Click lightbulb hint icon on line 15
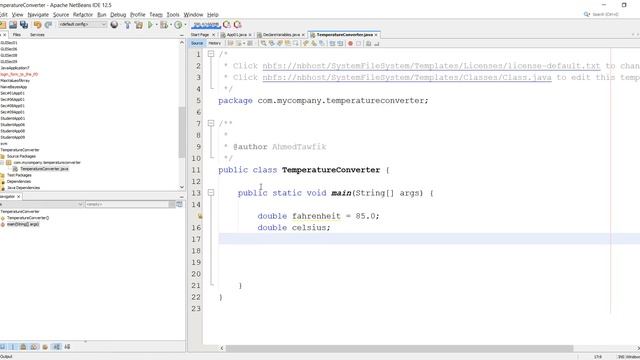Image resolution: width=640 pixels, height=360 pixels. click(200, 216)
